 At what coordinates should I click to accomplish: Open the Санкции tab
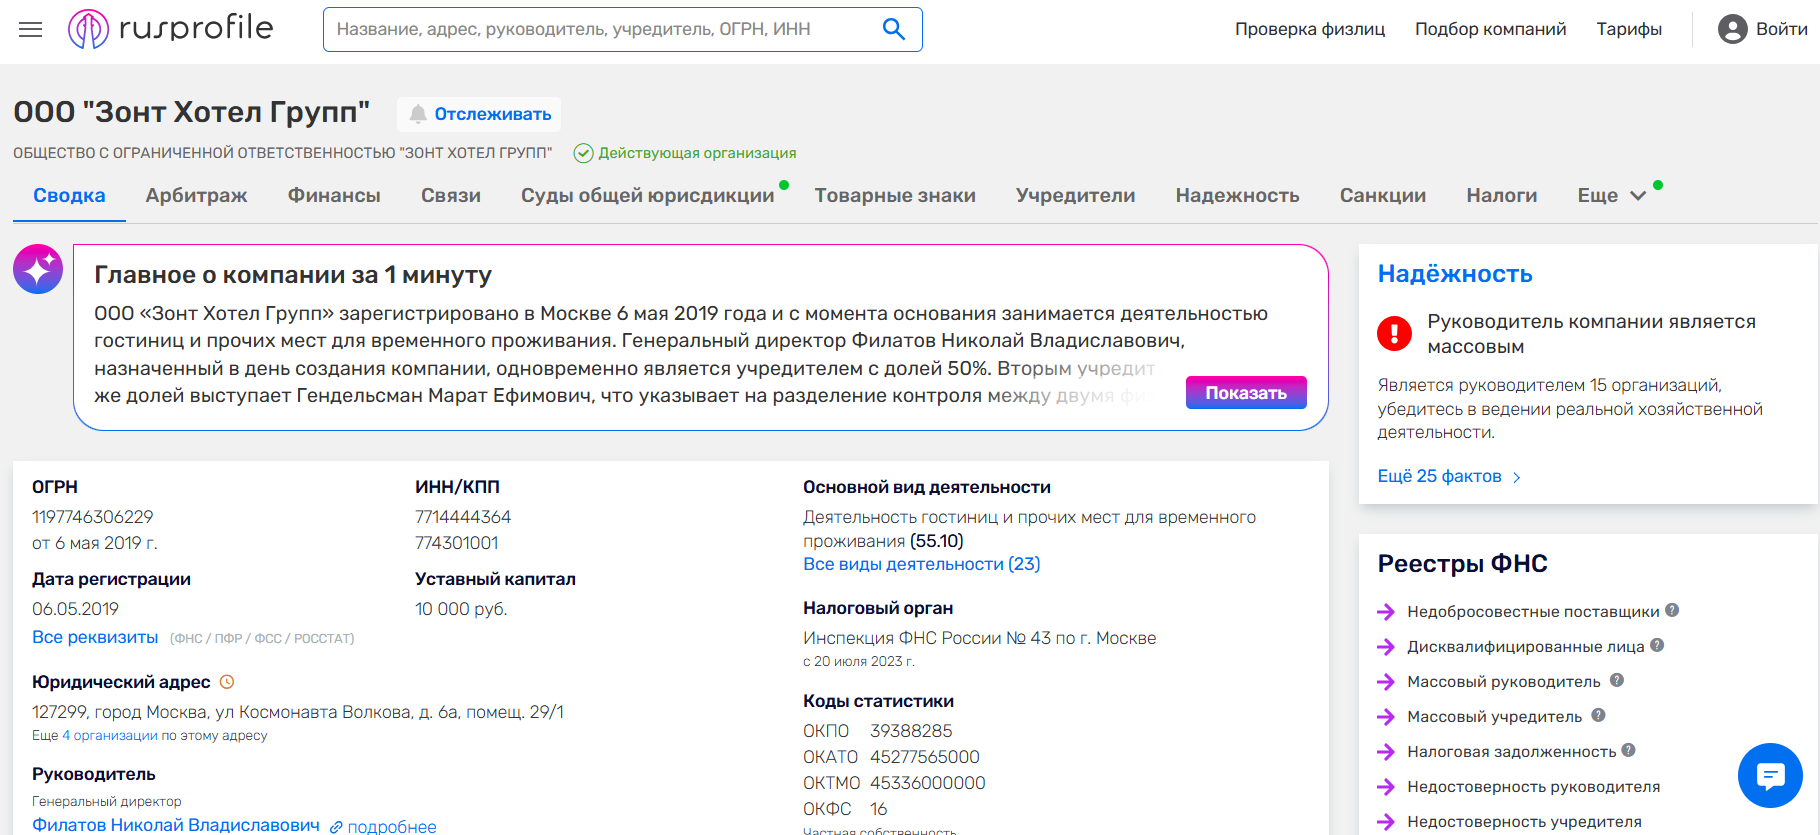[x=1383, y=196]
